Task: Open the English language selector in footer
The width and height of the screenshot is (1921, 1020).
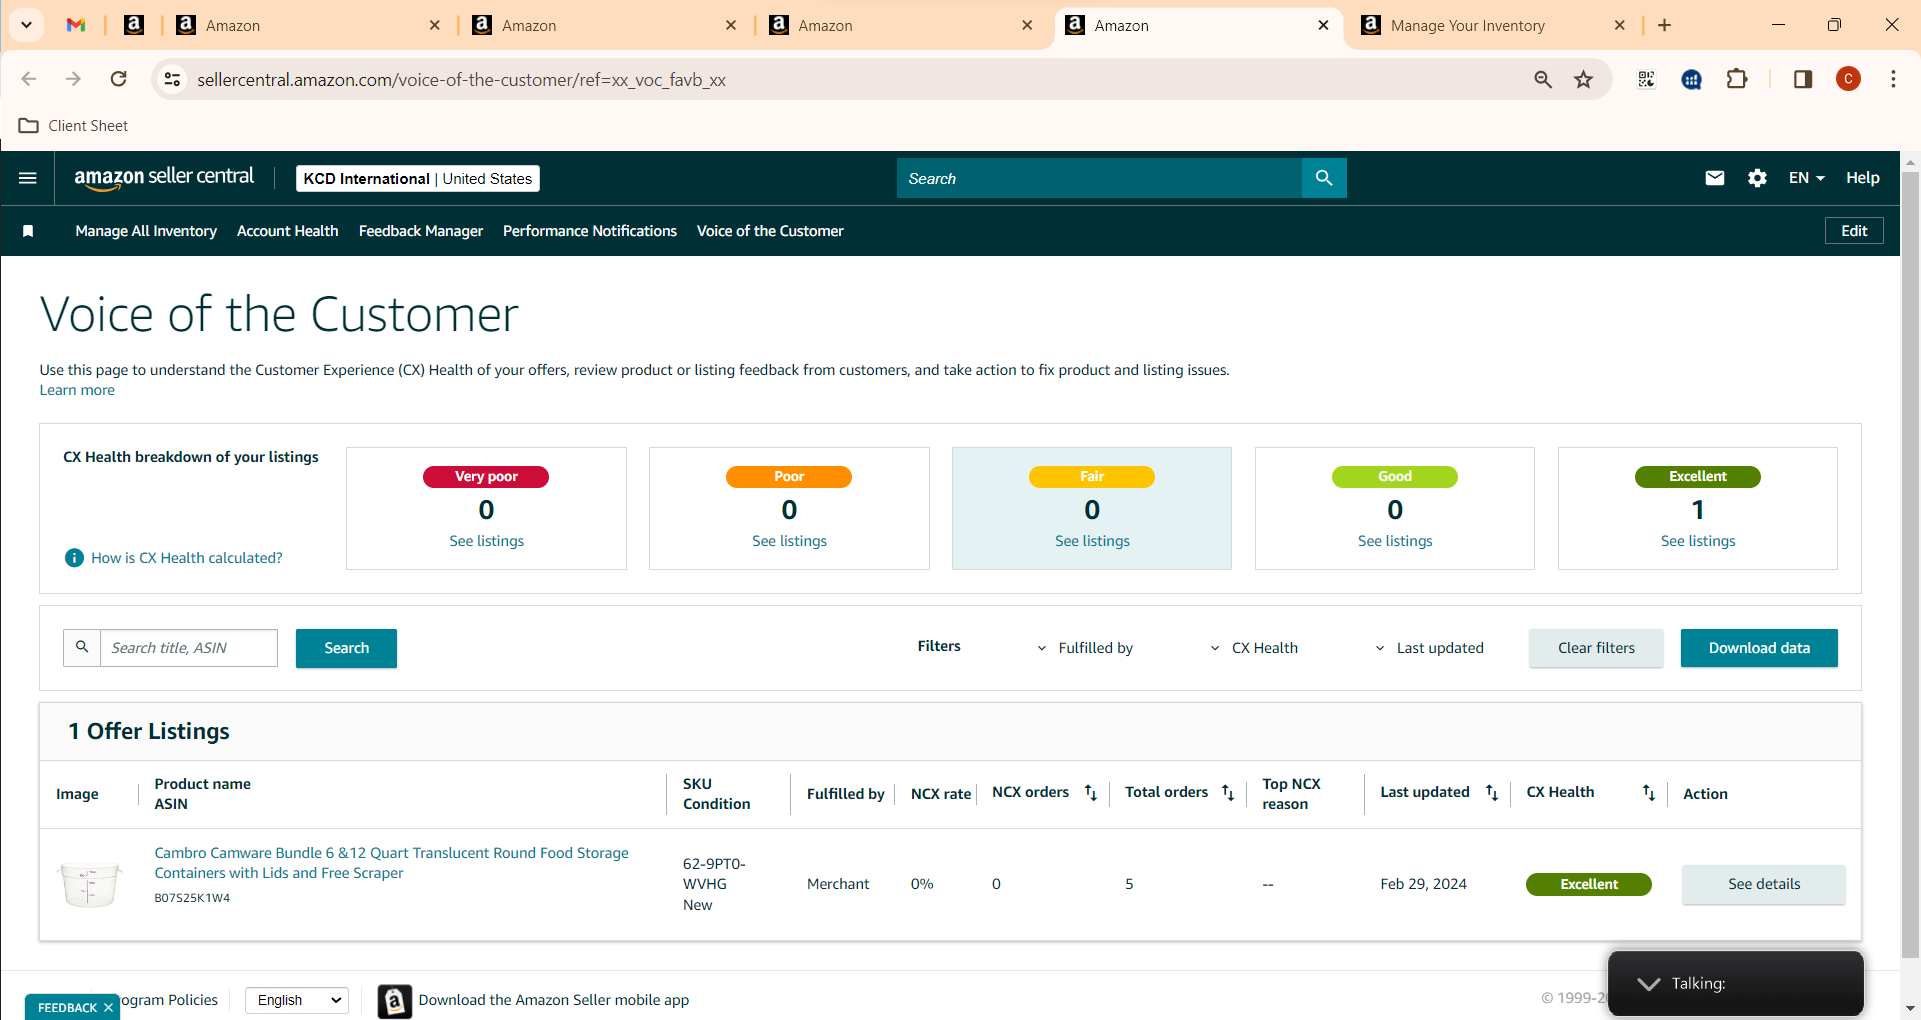Action: pos(297,1000)
